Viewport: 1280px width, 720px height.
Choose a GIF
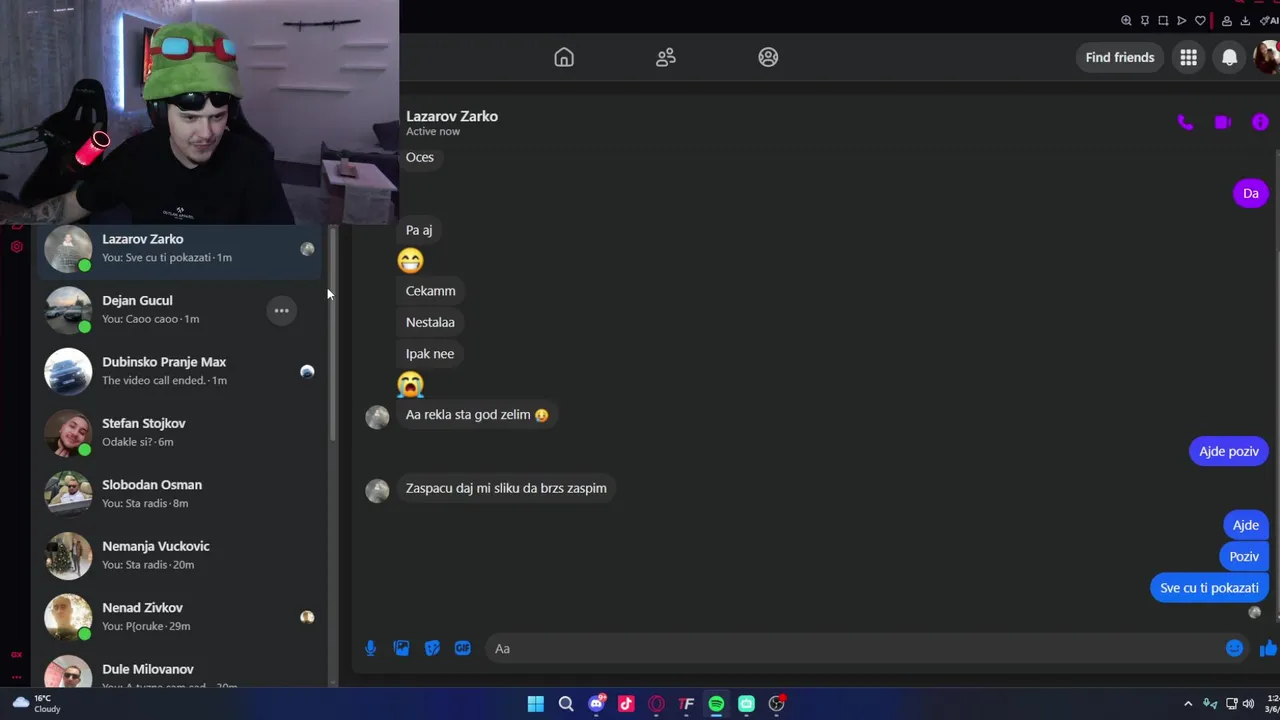click(x=462, y=648)
